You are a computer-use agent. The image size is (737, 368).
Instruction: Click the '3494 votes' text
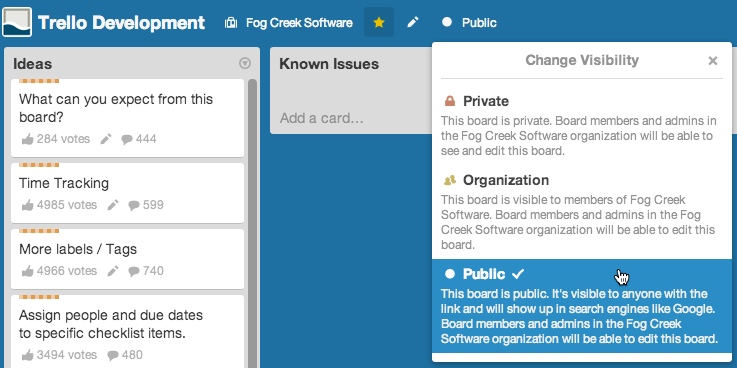point(67,355)
